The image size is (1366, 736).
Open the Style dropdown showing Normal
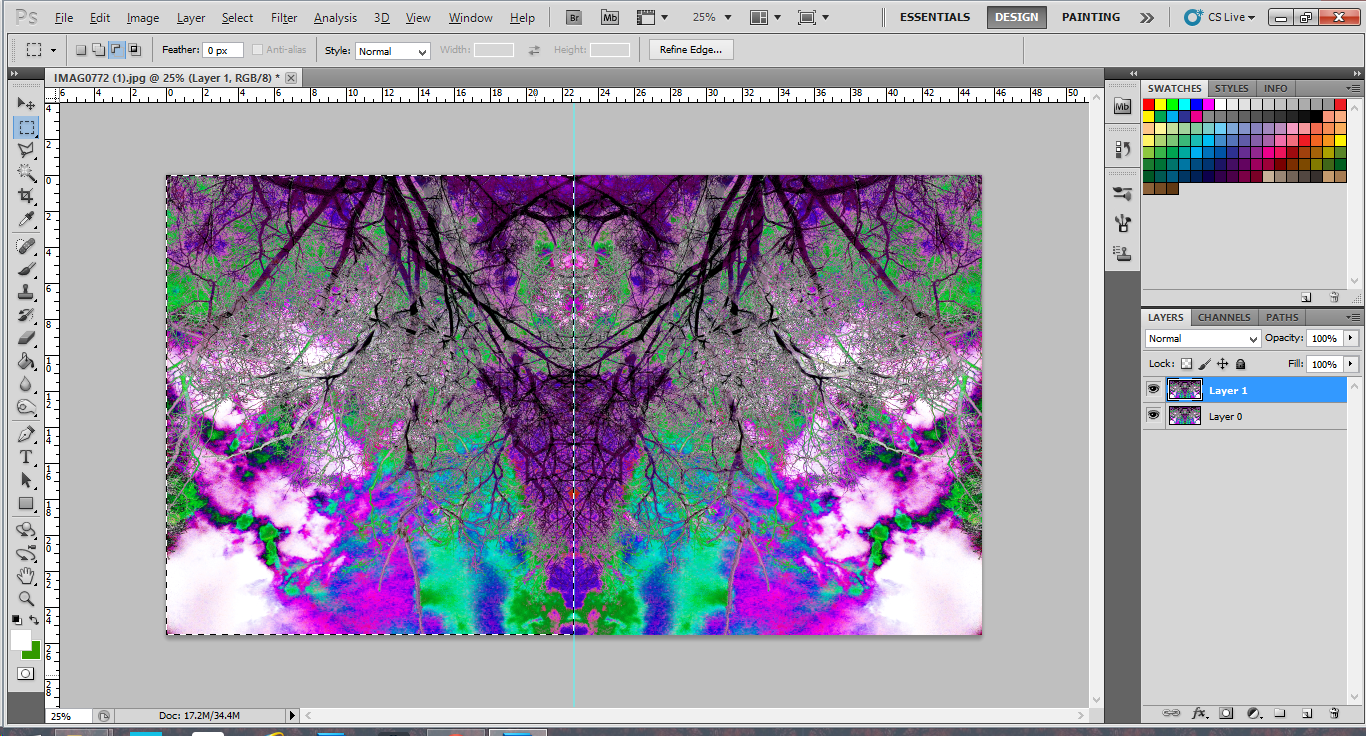pos(393,51)
